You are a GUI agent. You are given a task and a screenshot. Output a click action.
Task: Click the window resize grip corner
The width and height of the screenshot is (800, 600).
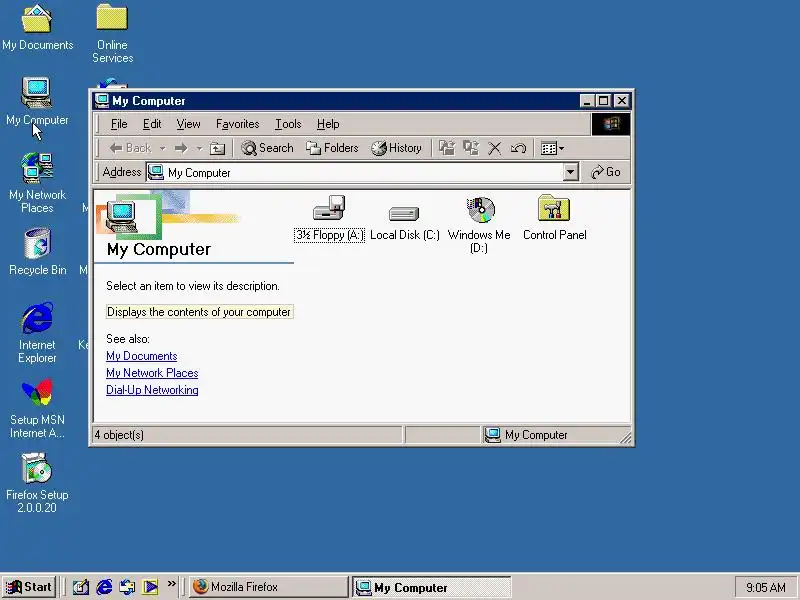click(x=625, y=437)
